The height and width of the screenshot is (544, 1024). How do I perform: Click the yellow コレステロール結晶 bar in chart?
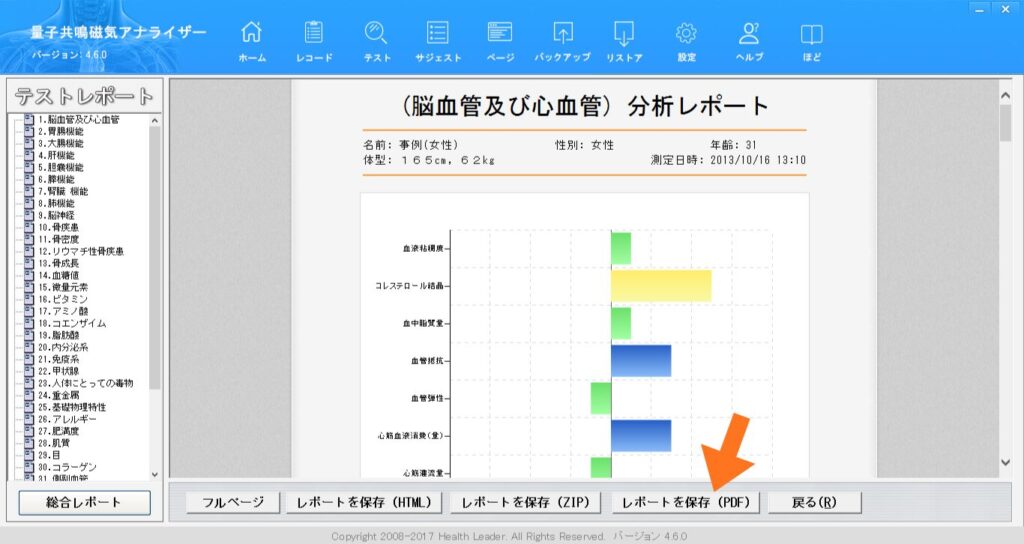tap(660, 286)
